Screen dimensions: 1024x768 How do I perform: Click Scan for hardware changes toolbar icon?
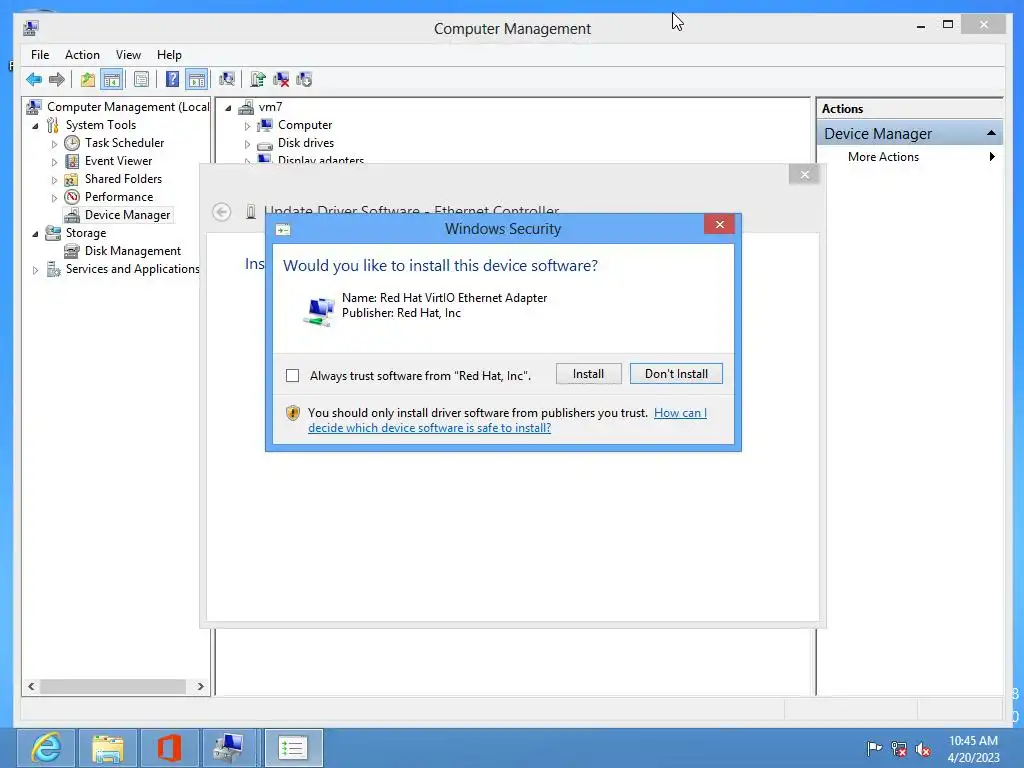pos(227,80)
